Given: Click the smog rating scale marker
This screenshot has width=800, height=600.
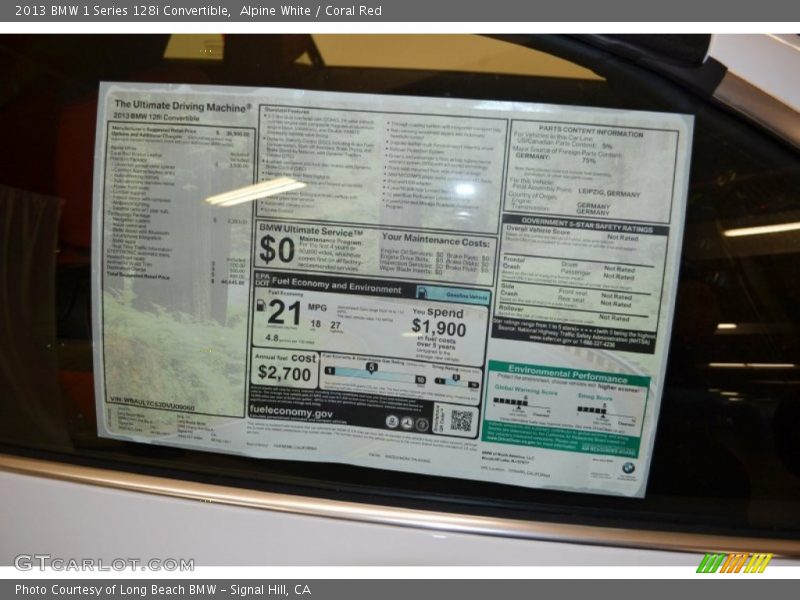Looking at the screenshot, I should click(456, 379).
